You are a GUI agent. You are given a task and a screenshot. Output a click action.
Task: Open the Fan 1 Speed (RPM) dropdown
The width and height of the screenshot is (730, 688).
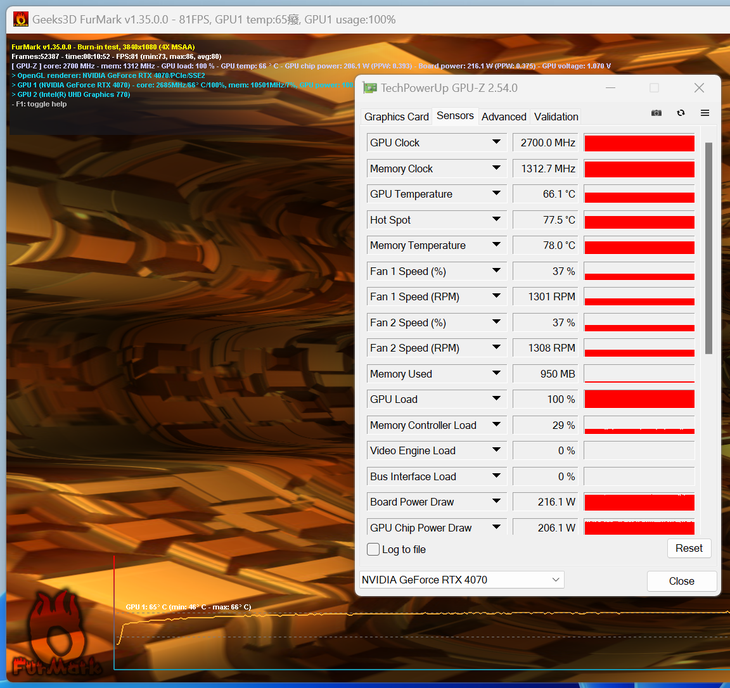click(496, 296)
